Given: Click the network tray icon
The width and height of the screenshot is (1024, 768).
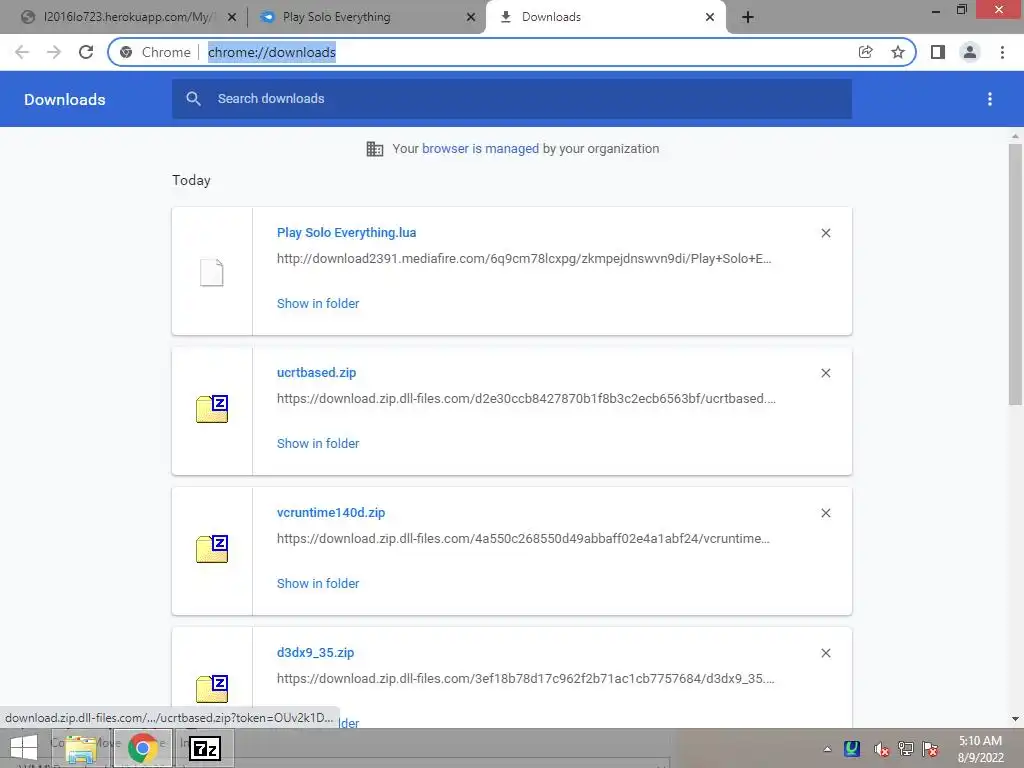Looking at the screenshot, I should 906,749.
